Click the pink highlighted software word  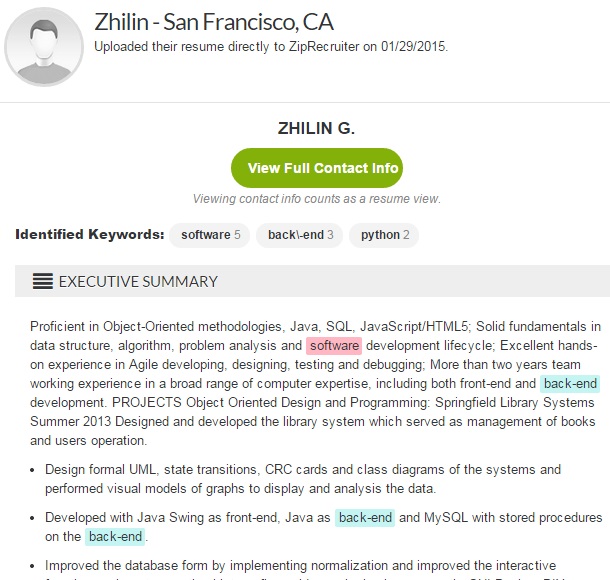pyautogui.click(x=334, y=346)
